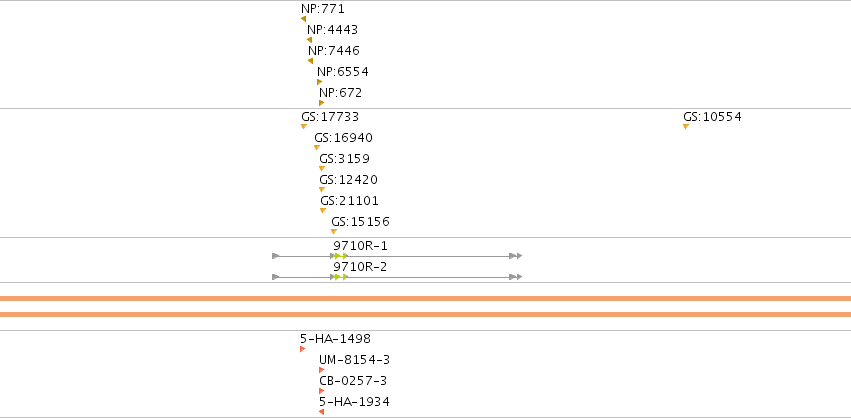This screenshot has width=851, height=418.
Task: Click the green exon arrows of 9710R-1
Action: click(x=340, y=256)
